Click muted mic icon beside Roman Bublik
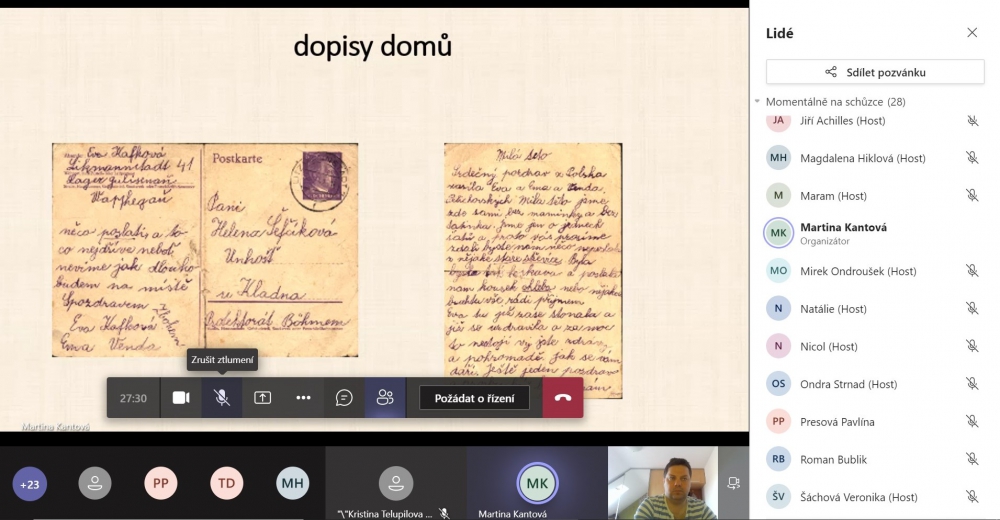Screen dimensions: 1000x520 point(973,459)
